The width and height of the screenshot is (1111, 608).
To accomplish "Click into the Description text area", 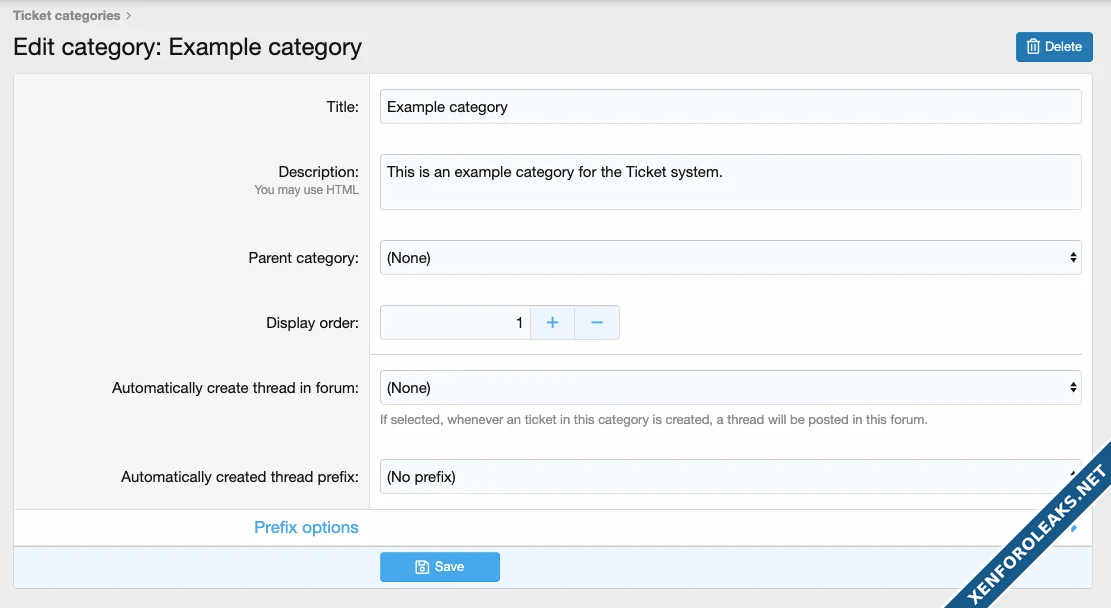I will (730, 182).
